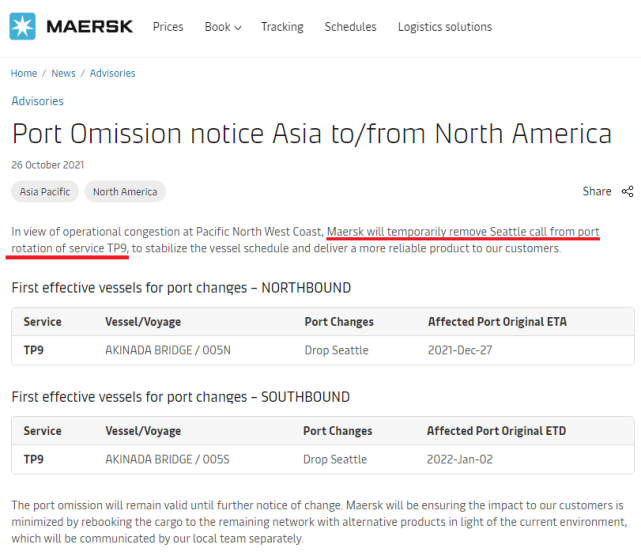Click the MAERSK wordmark
This screenshot has height=552, width=641.
click(x=90, y=27)
